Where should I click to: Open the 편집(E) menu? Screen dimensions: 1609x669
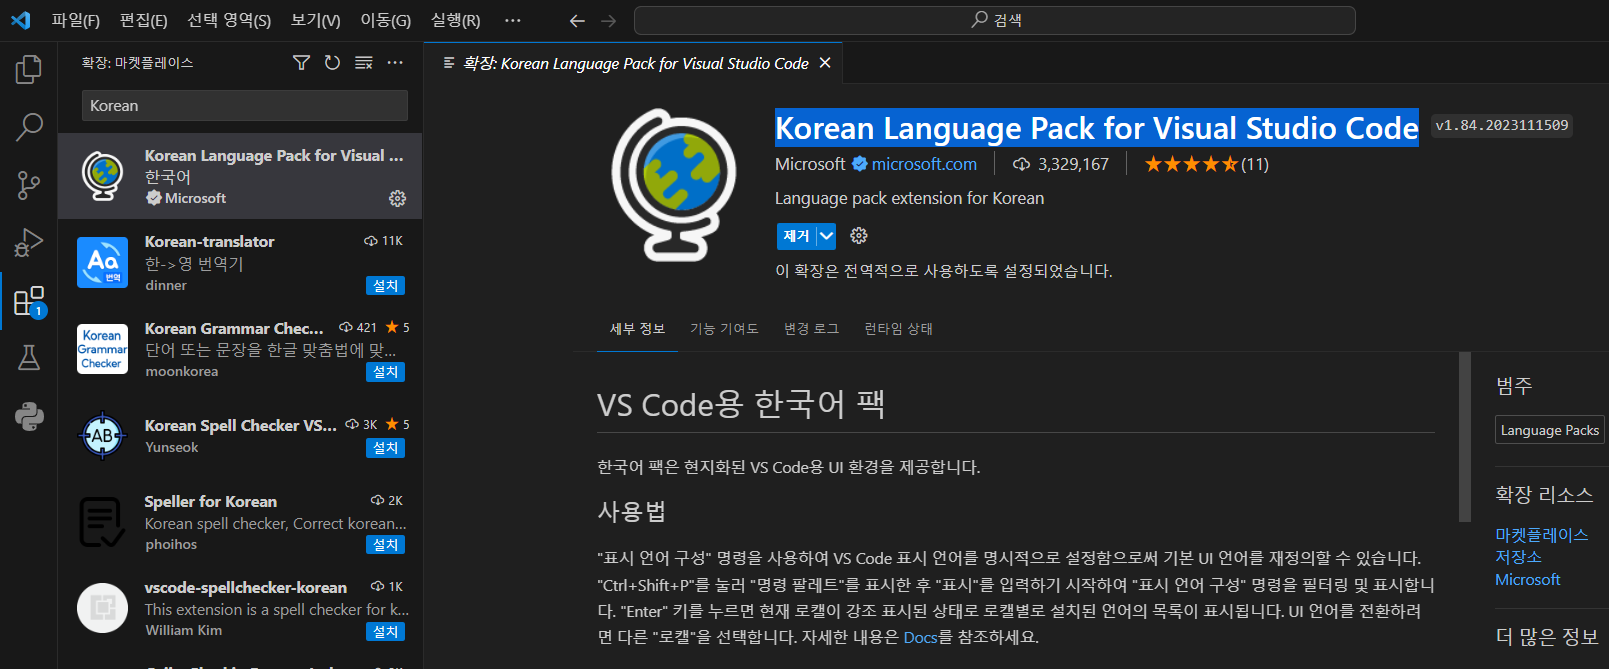[144, 20]
